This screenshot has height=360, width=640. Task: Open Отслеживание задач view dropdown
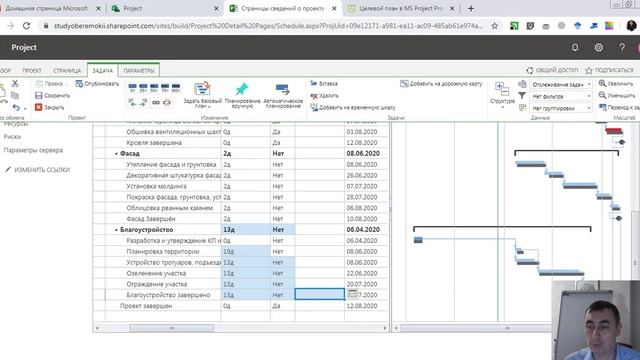(562, 84)
